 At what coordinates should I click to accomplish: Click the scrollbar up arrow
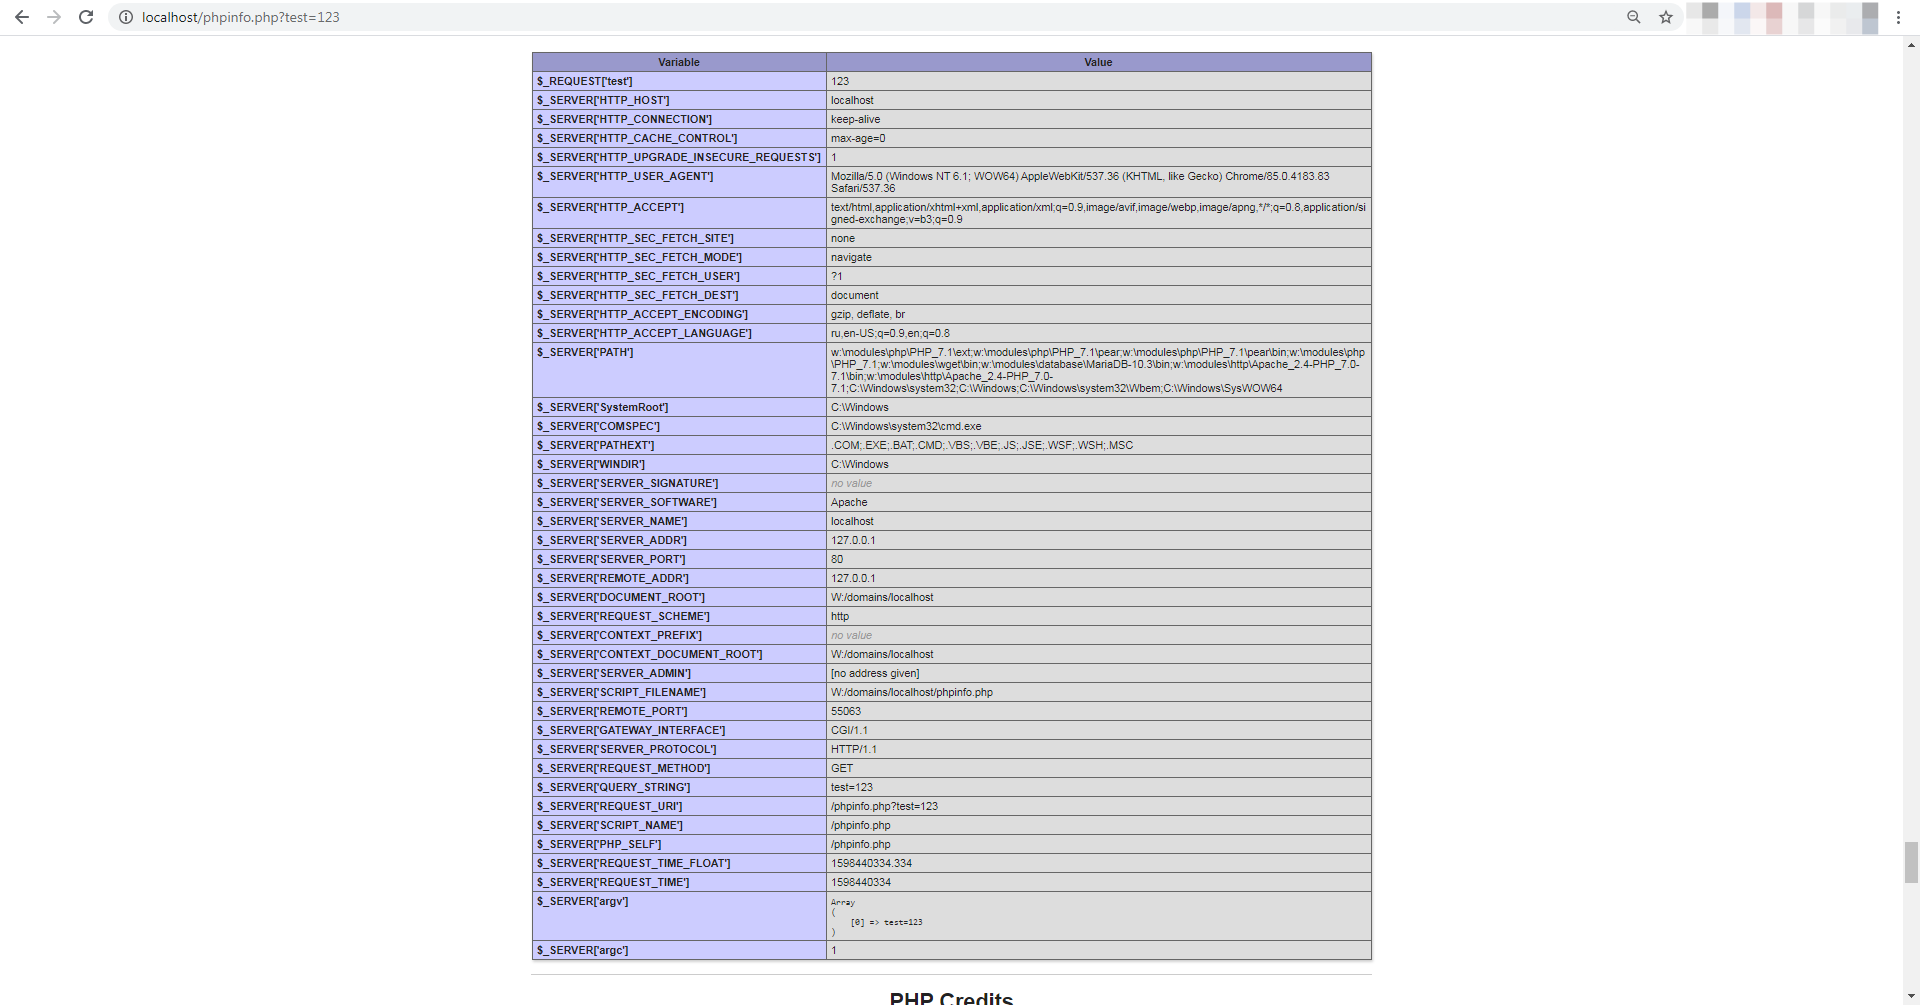(1911, 45)
